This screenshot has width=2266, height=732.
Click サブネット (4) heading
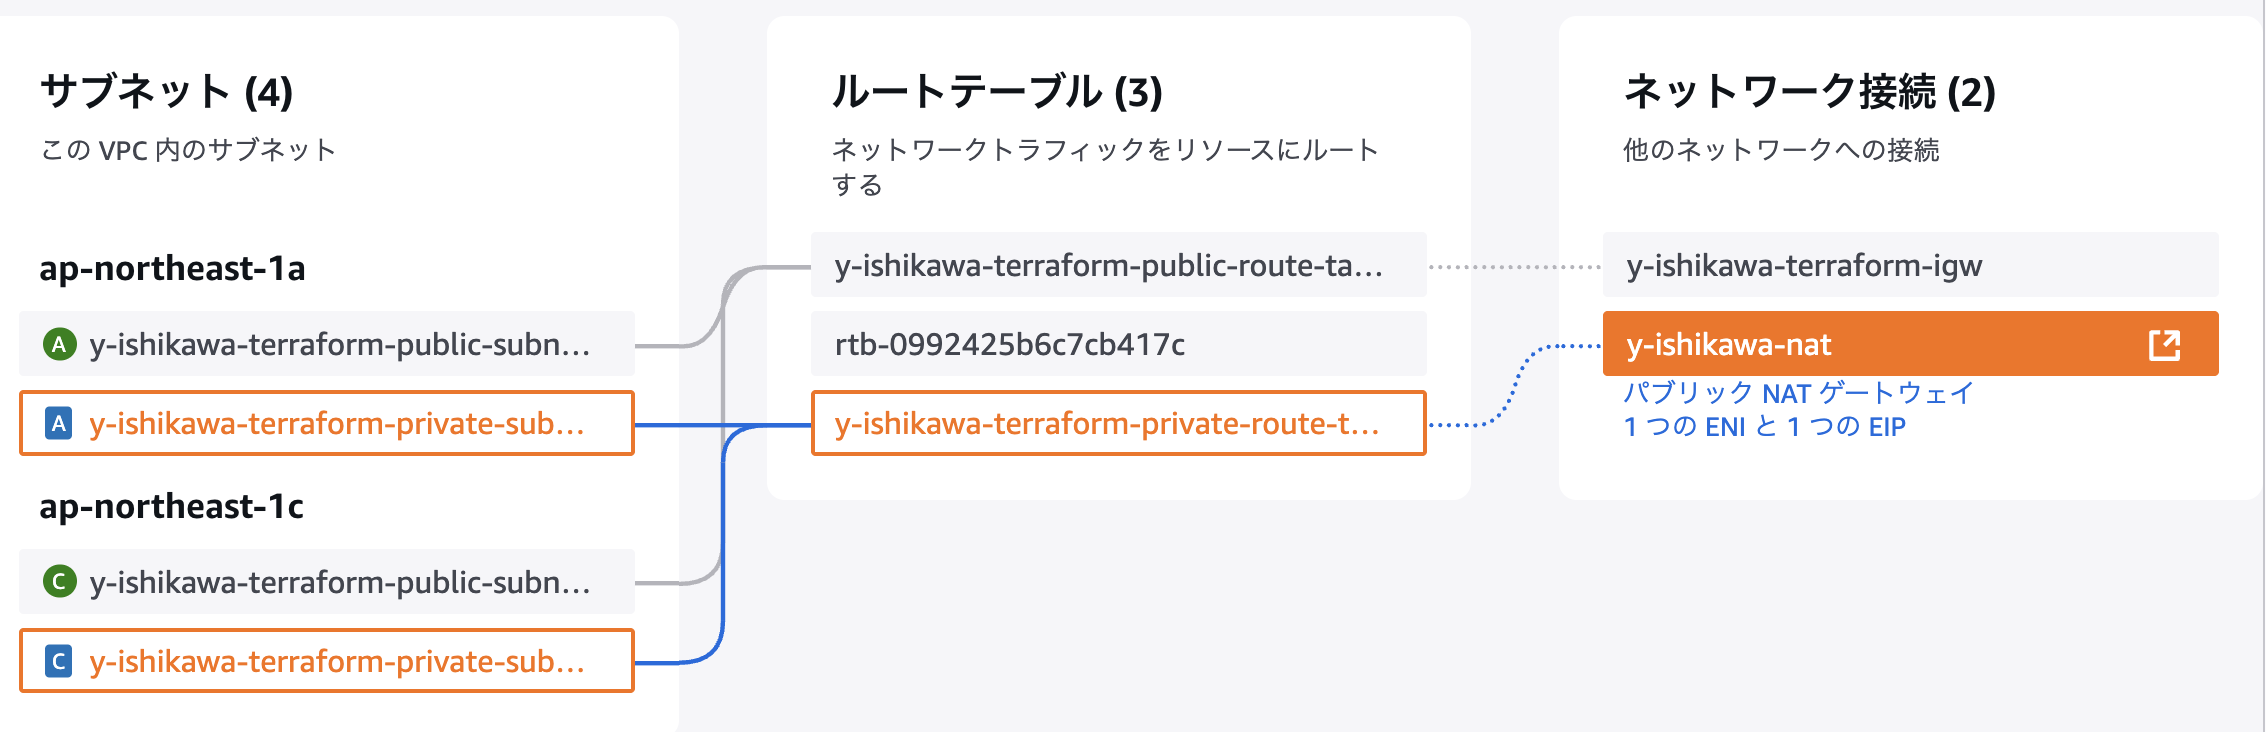coord(166,92)
